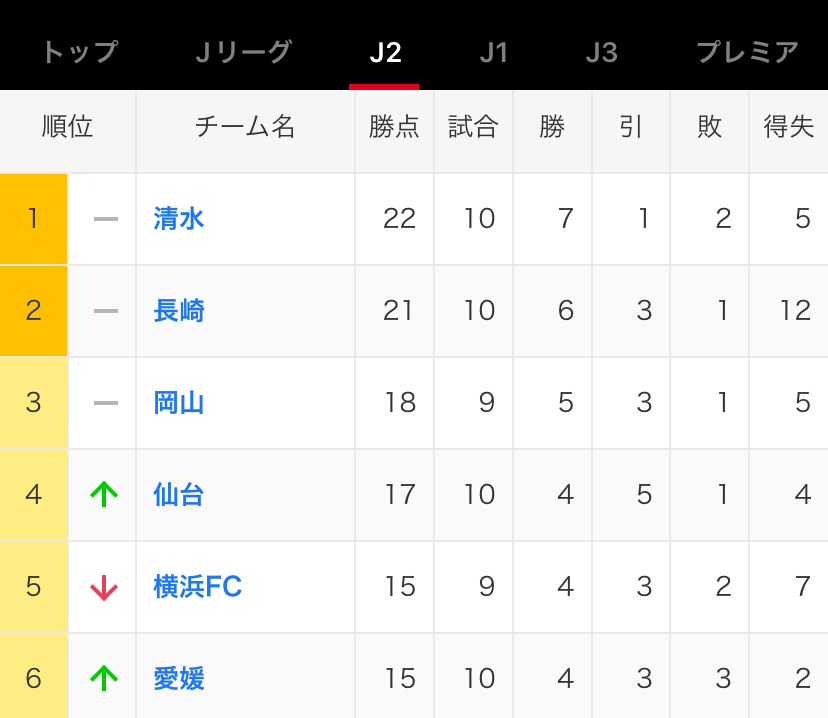The width and height of the screenshot is (828, 718).
Task: Click the 長崎 team link
Action: (x=179, y=311)
